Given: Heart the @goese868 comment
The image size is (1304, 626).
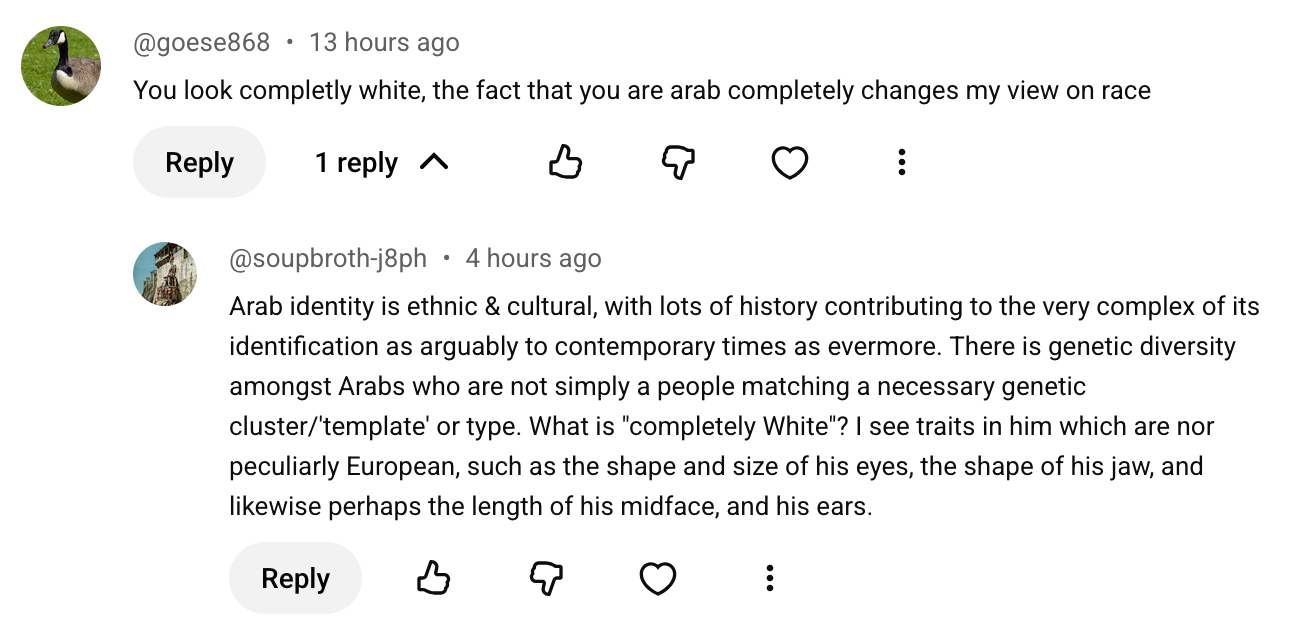Looking at the screenshot, I should tap(789, 162).
